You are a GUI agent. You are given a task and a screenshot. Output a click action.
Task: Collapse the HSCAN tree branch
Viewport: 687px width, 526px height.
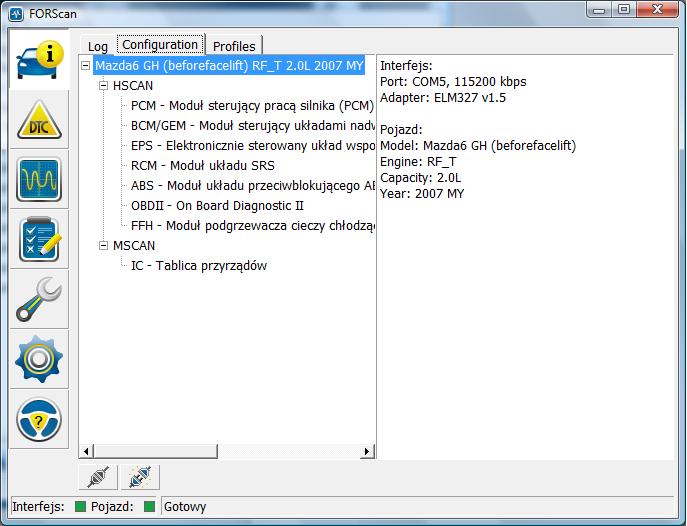(104, 86)
